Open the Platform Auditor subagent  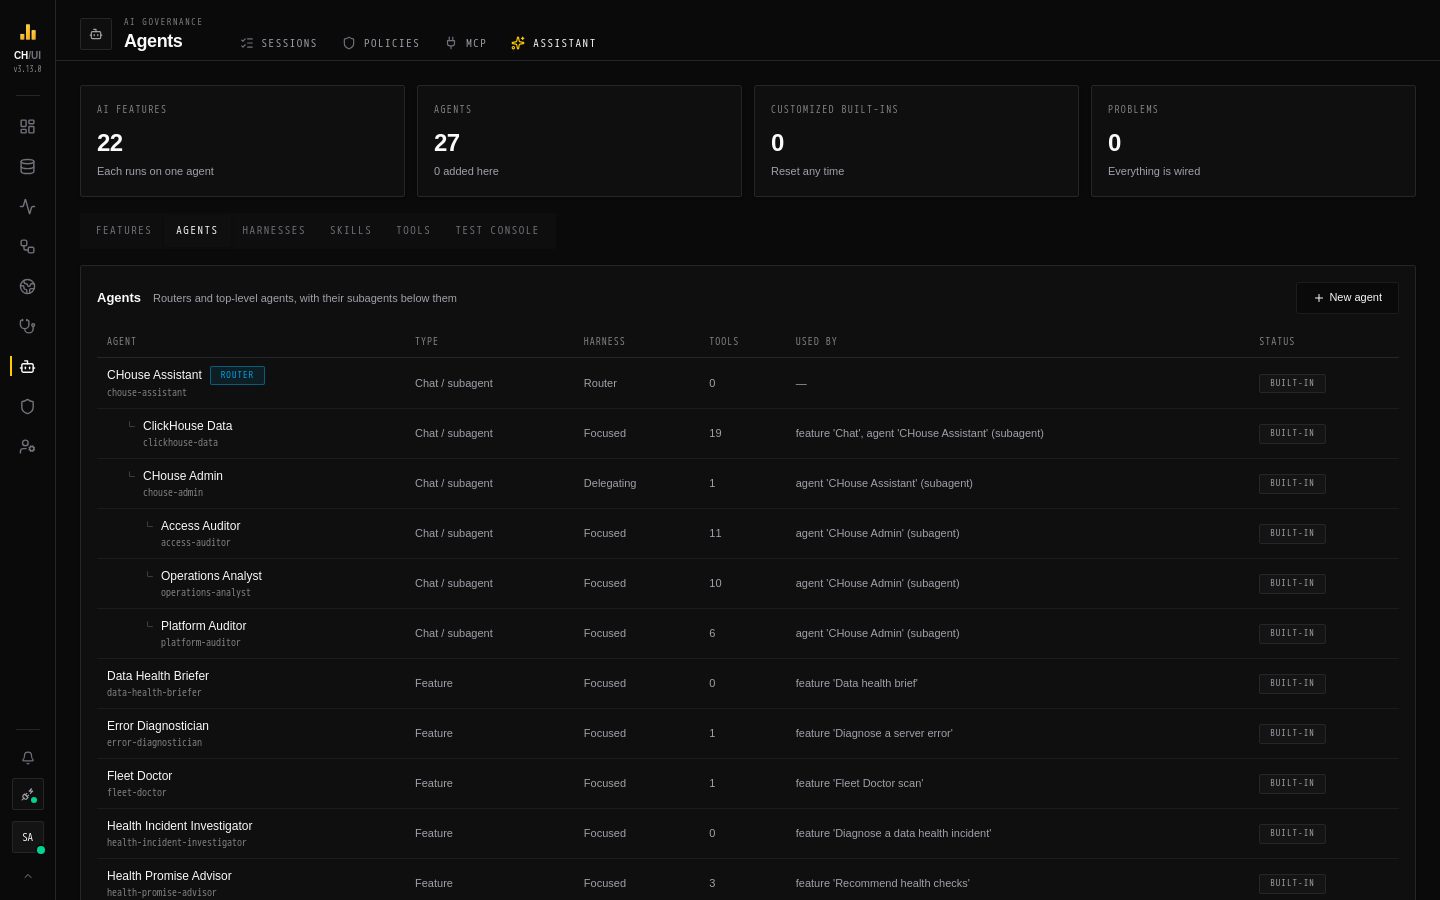click(x=748, y=633)
